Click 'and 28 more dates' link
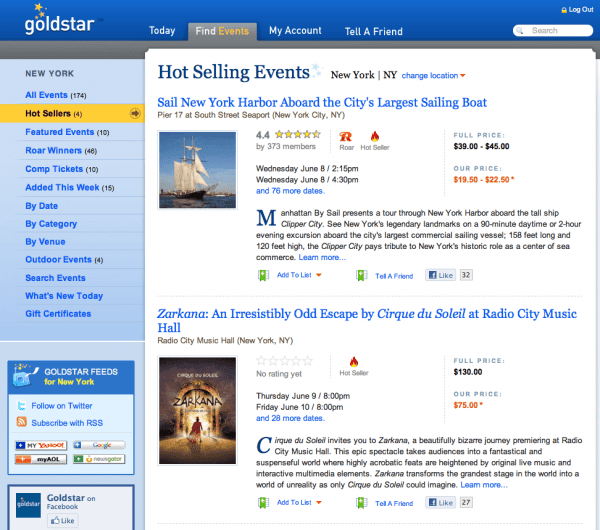The image size is (600, 530). click(x=290, y=418)
